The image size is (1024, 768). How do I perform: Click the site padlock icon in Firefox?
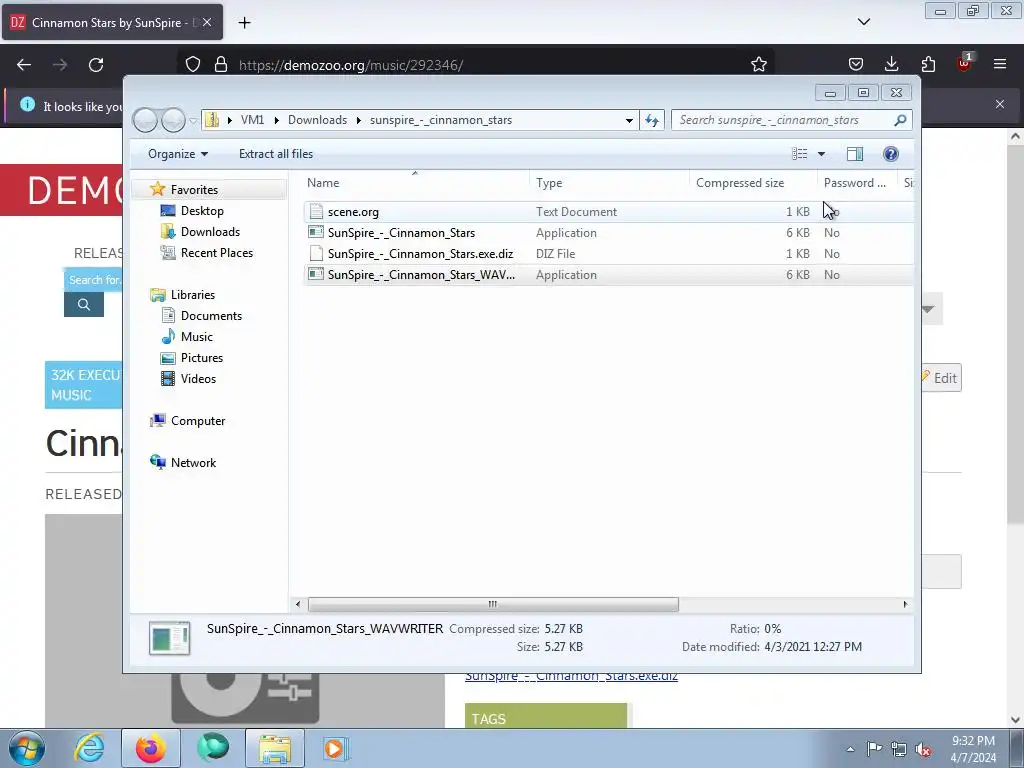coord(221,64)
